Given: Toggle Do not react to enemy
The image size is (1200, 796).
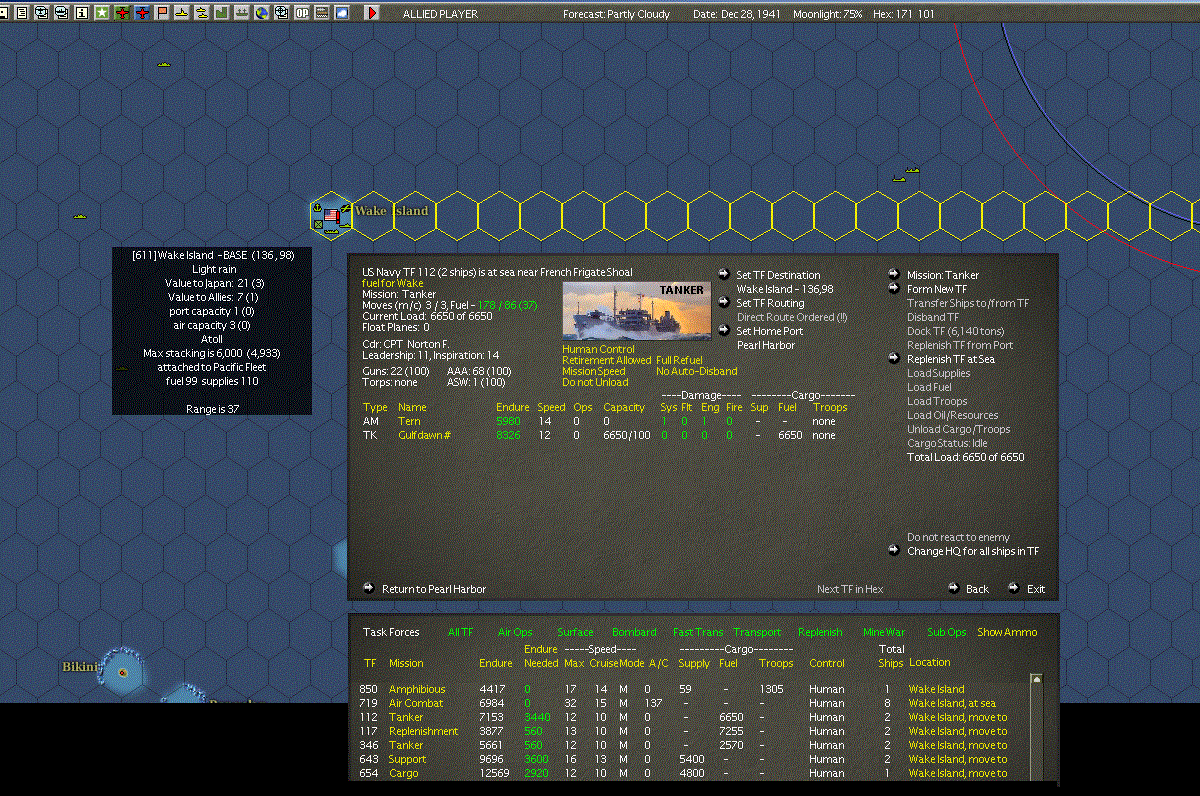Looking at the screenshot, I should click(x=958, y=537).
